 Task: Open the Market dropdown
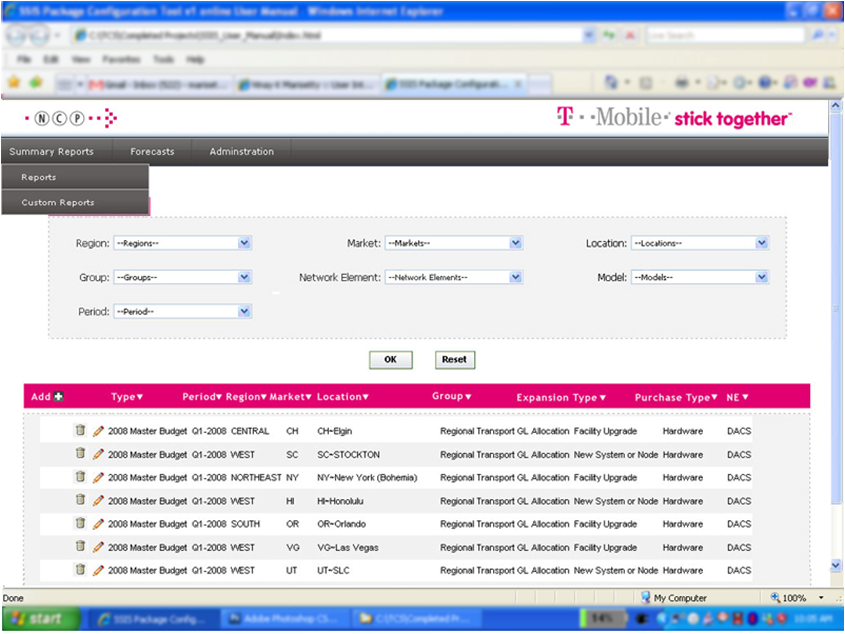(x=454, y=243)
